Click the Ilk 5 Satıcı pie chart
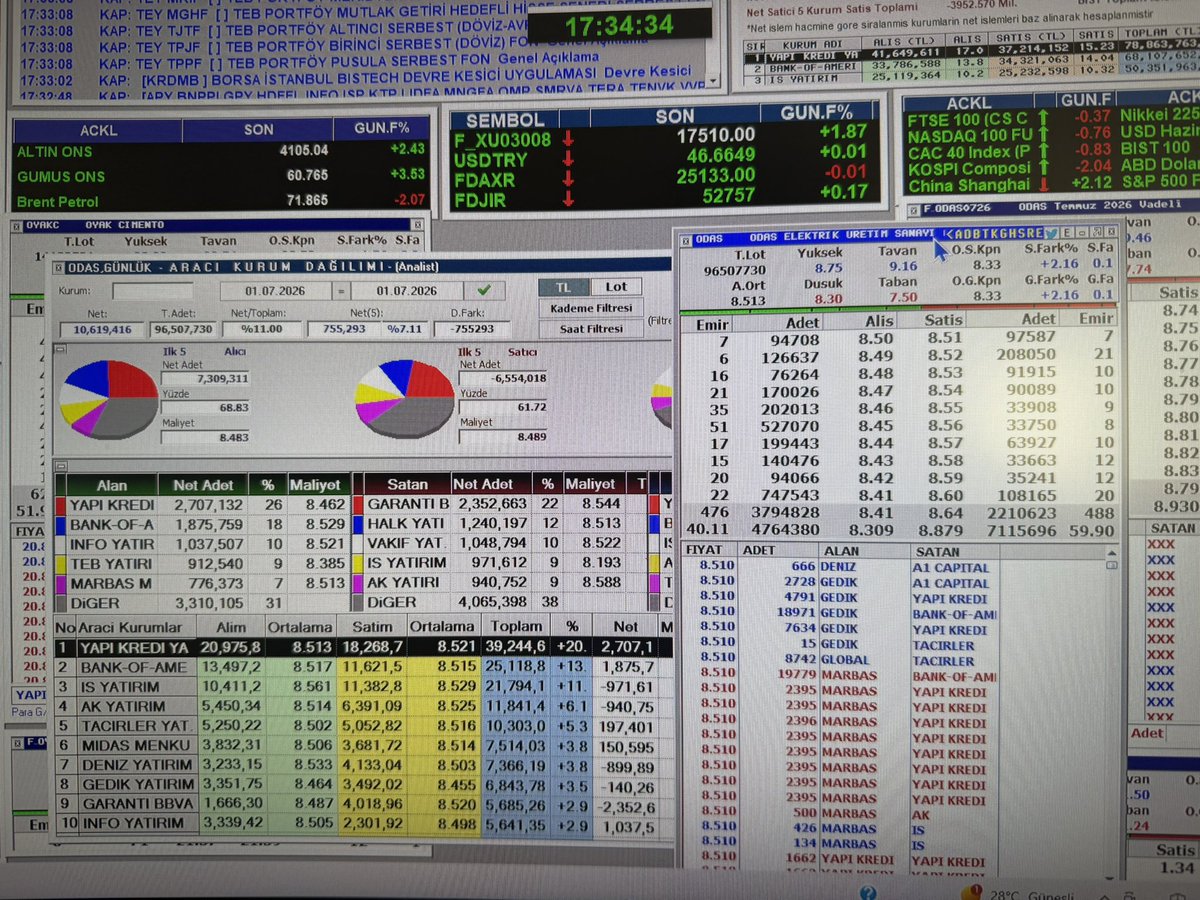1200x900 pixels. click(403, 397)
